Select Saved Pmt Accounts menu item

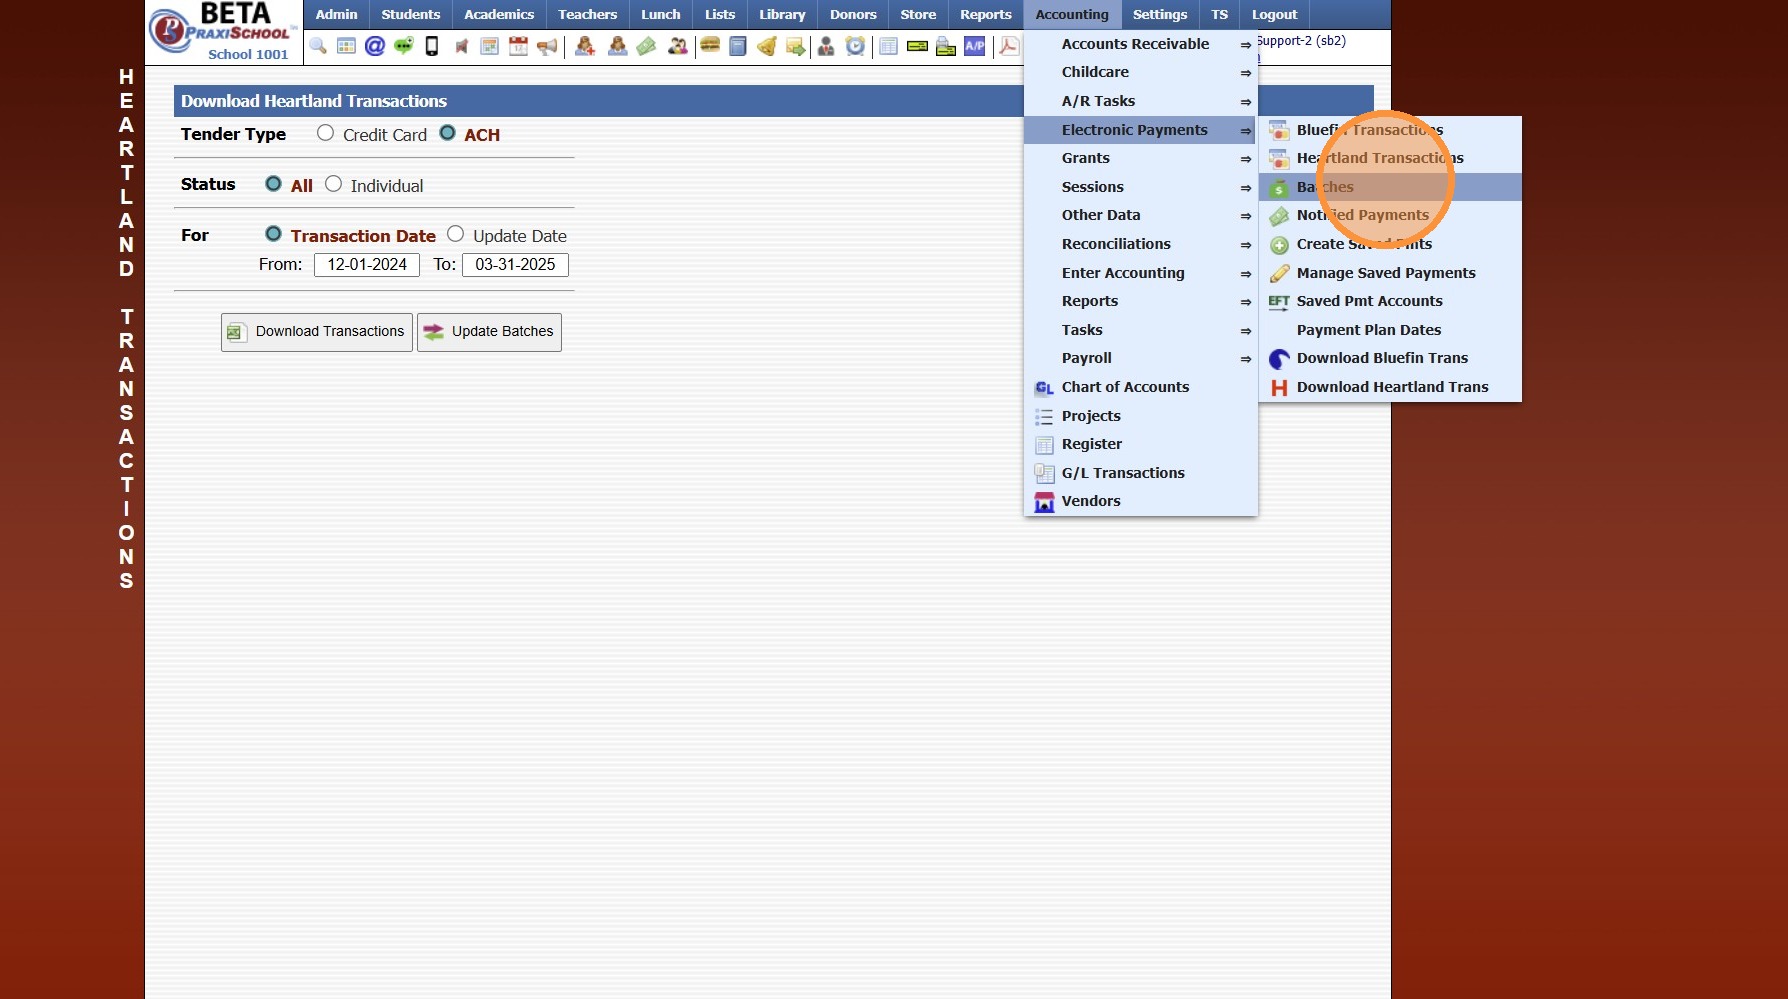(1390, 301)
